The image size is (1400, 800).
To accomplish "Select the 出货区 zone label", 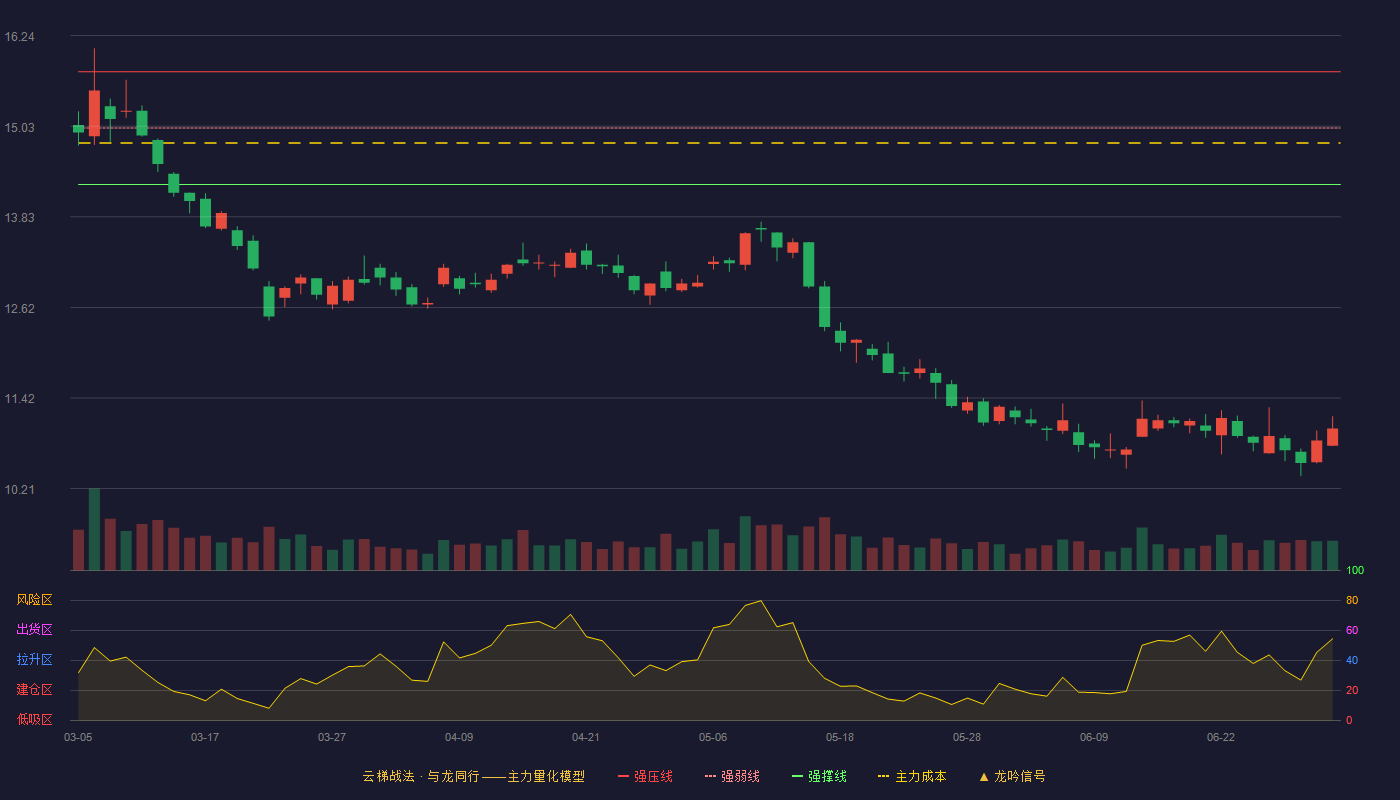I will pos(34,630).
